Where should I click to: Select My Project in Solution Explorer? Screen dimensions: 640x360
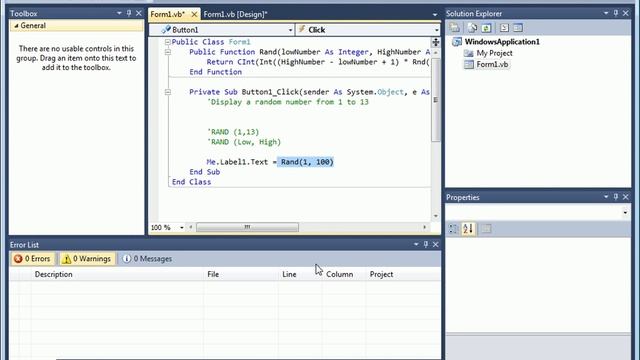point(494,53)
